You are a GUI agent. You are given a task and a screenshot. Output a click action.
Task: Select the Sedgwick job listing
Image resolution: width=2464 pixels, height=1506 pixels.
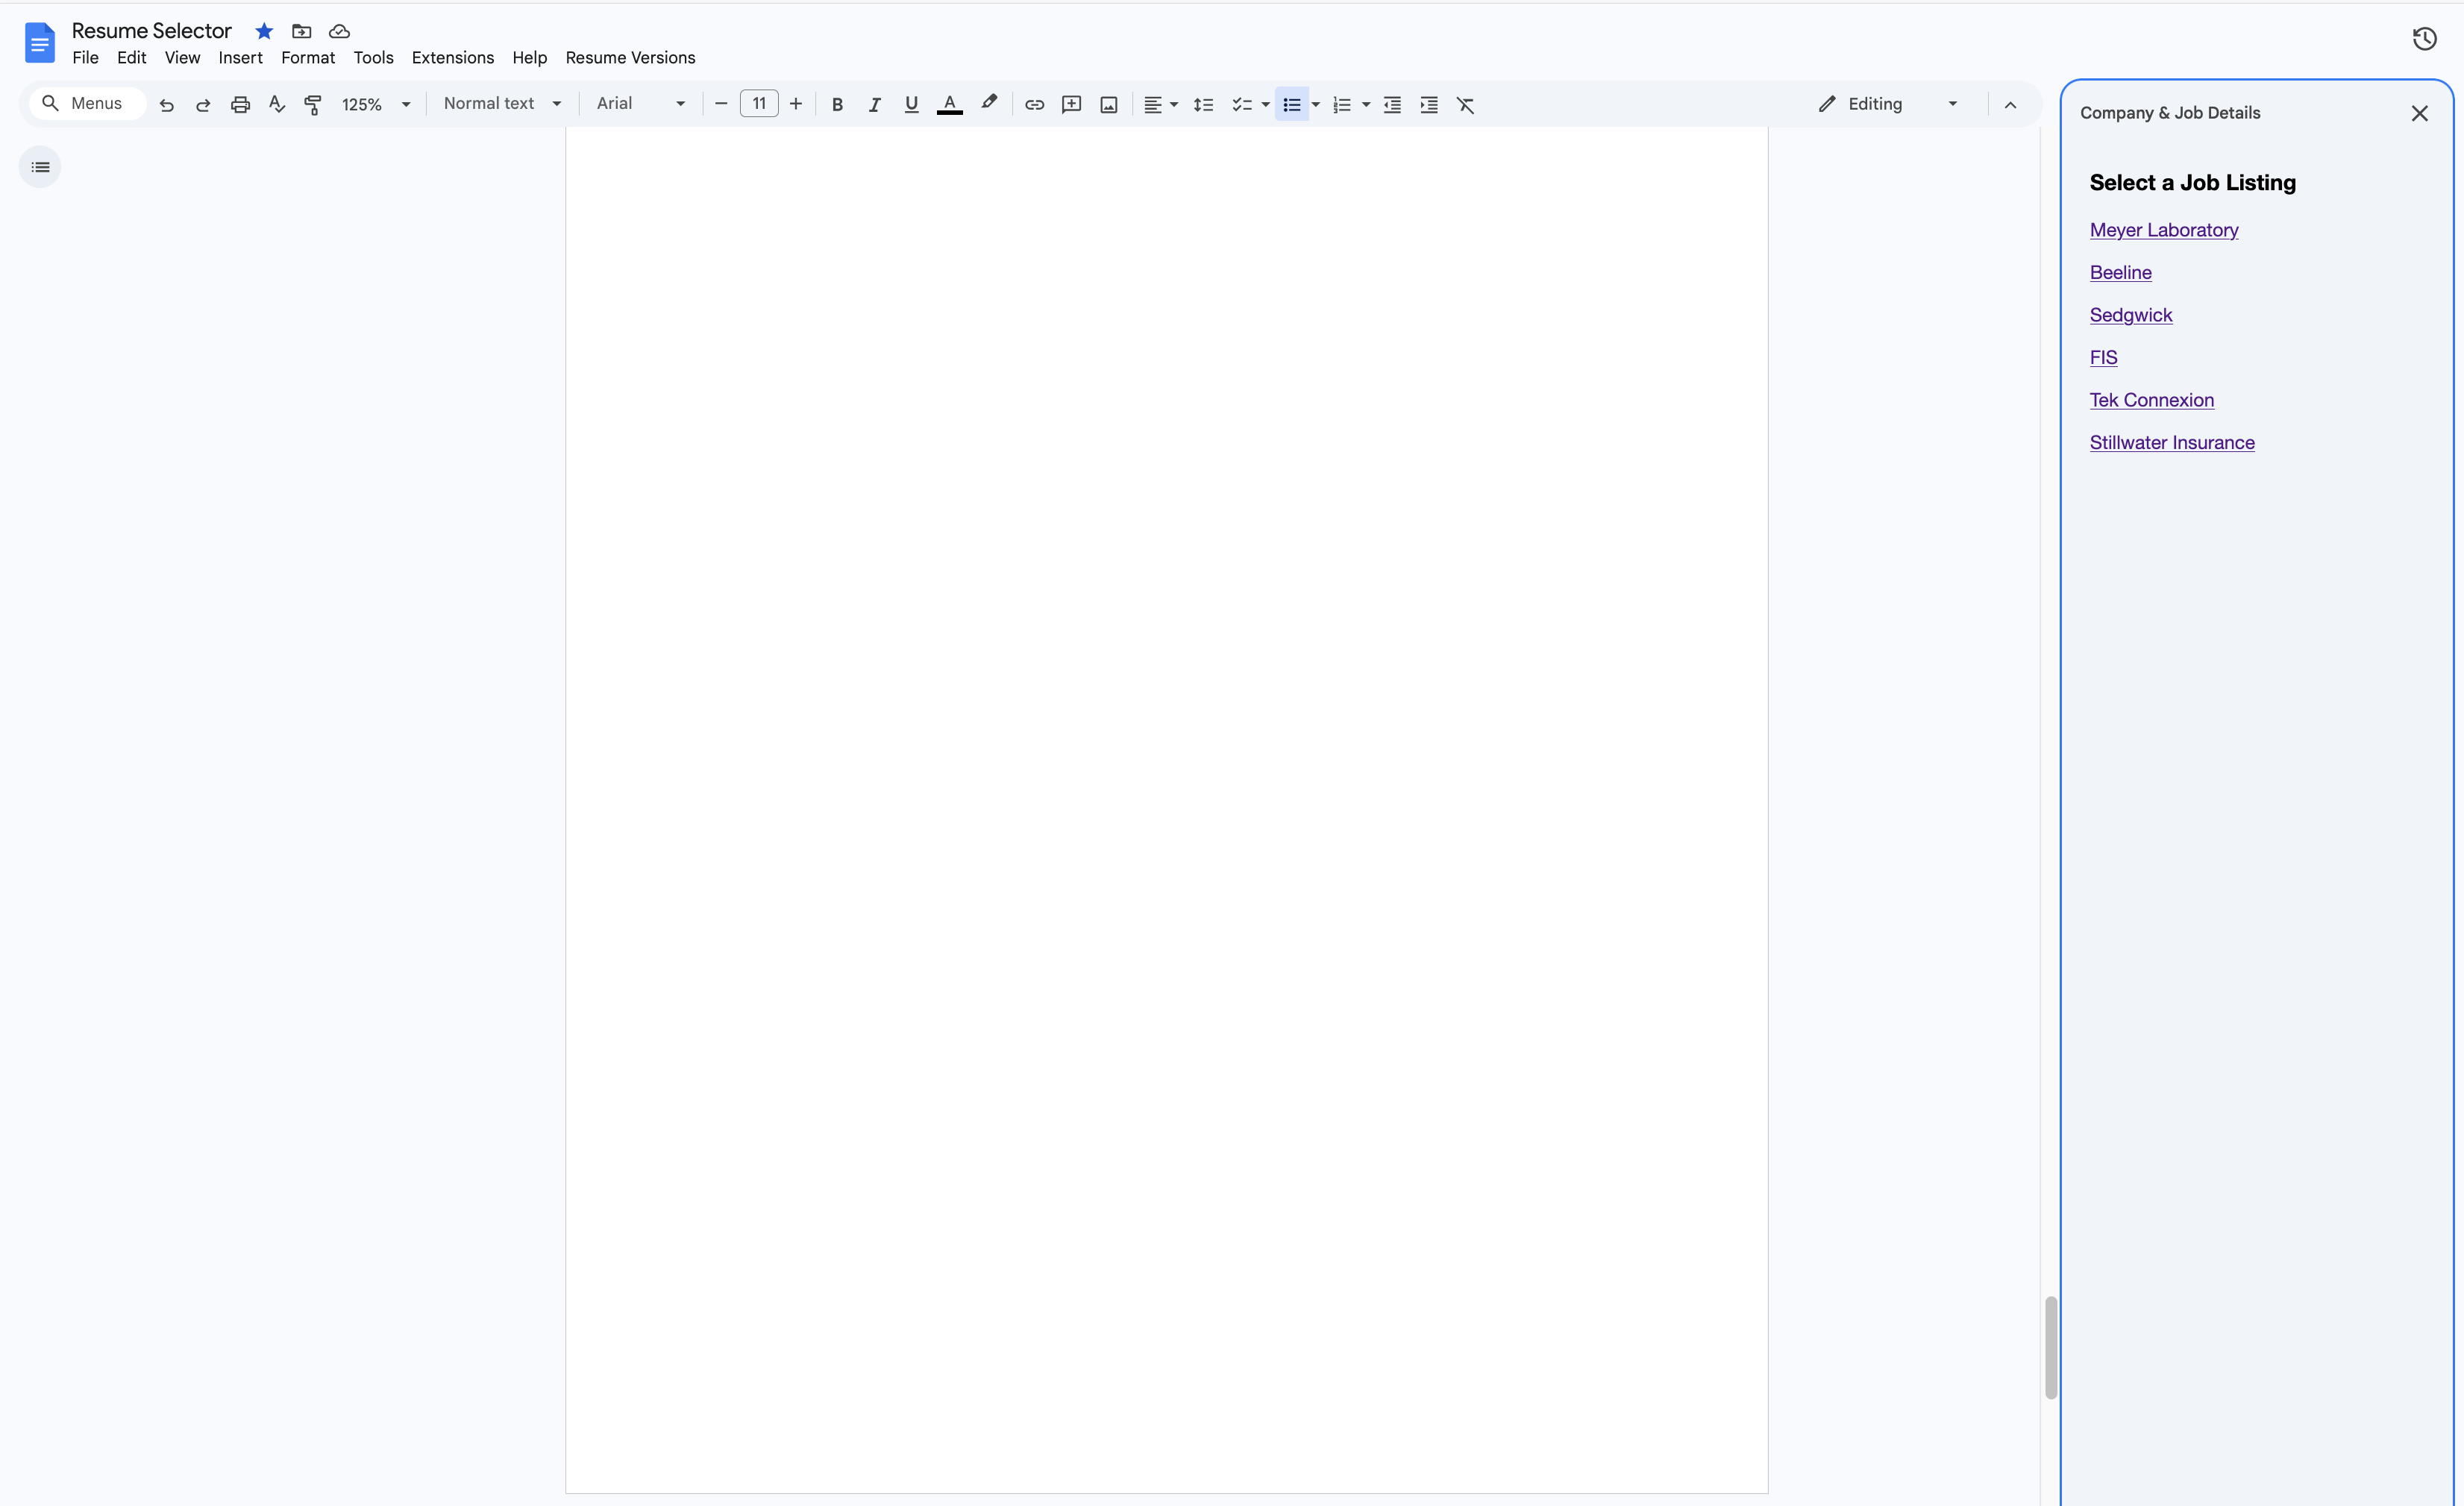2130,315
